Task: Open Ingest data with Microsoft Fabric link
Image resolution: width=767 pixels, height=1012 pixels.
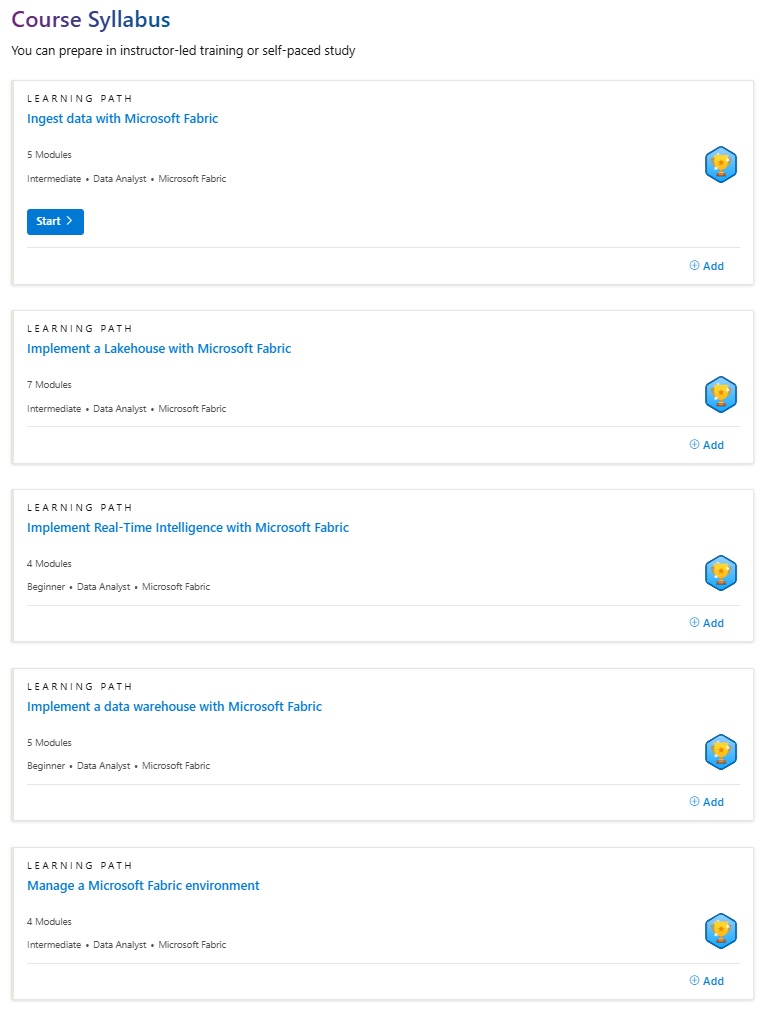Action: pyautogui.click(x=123, y=119)
